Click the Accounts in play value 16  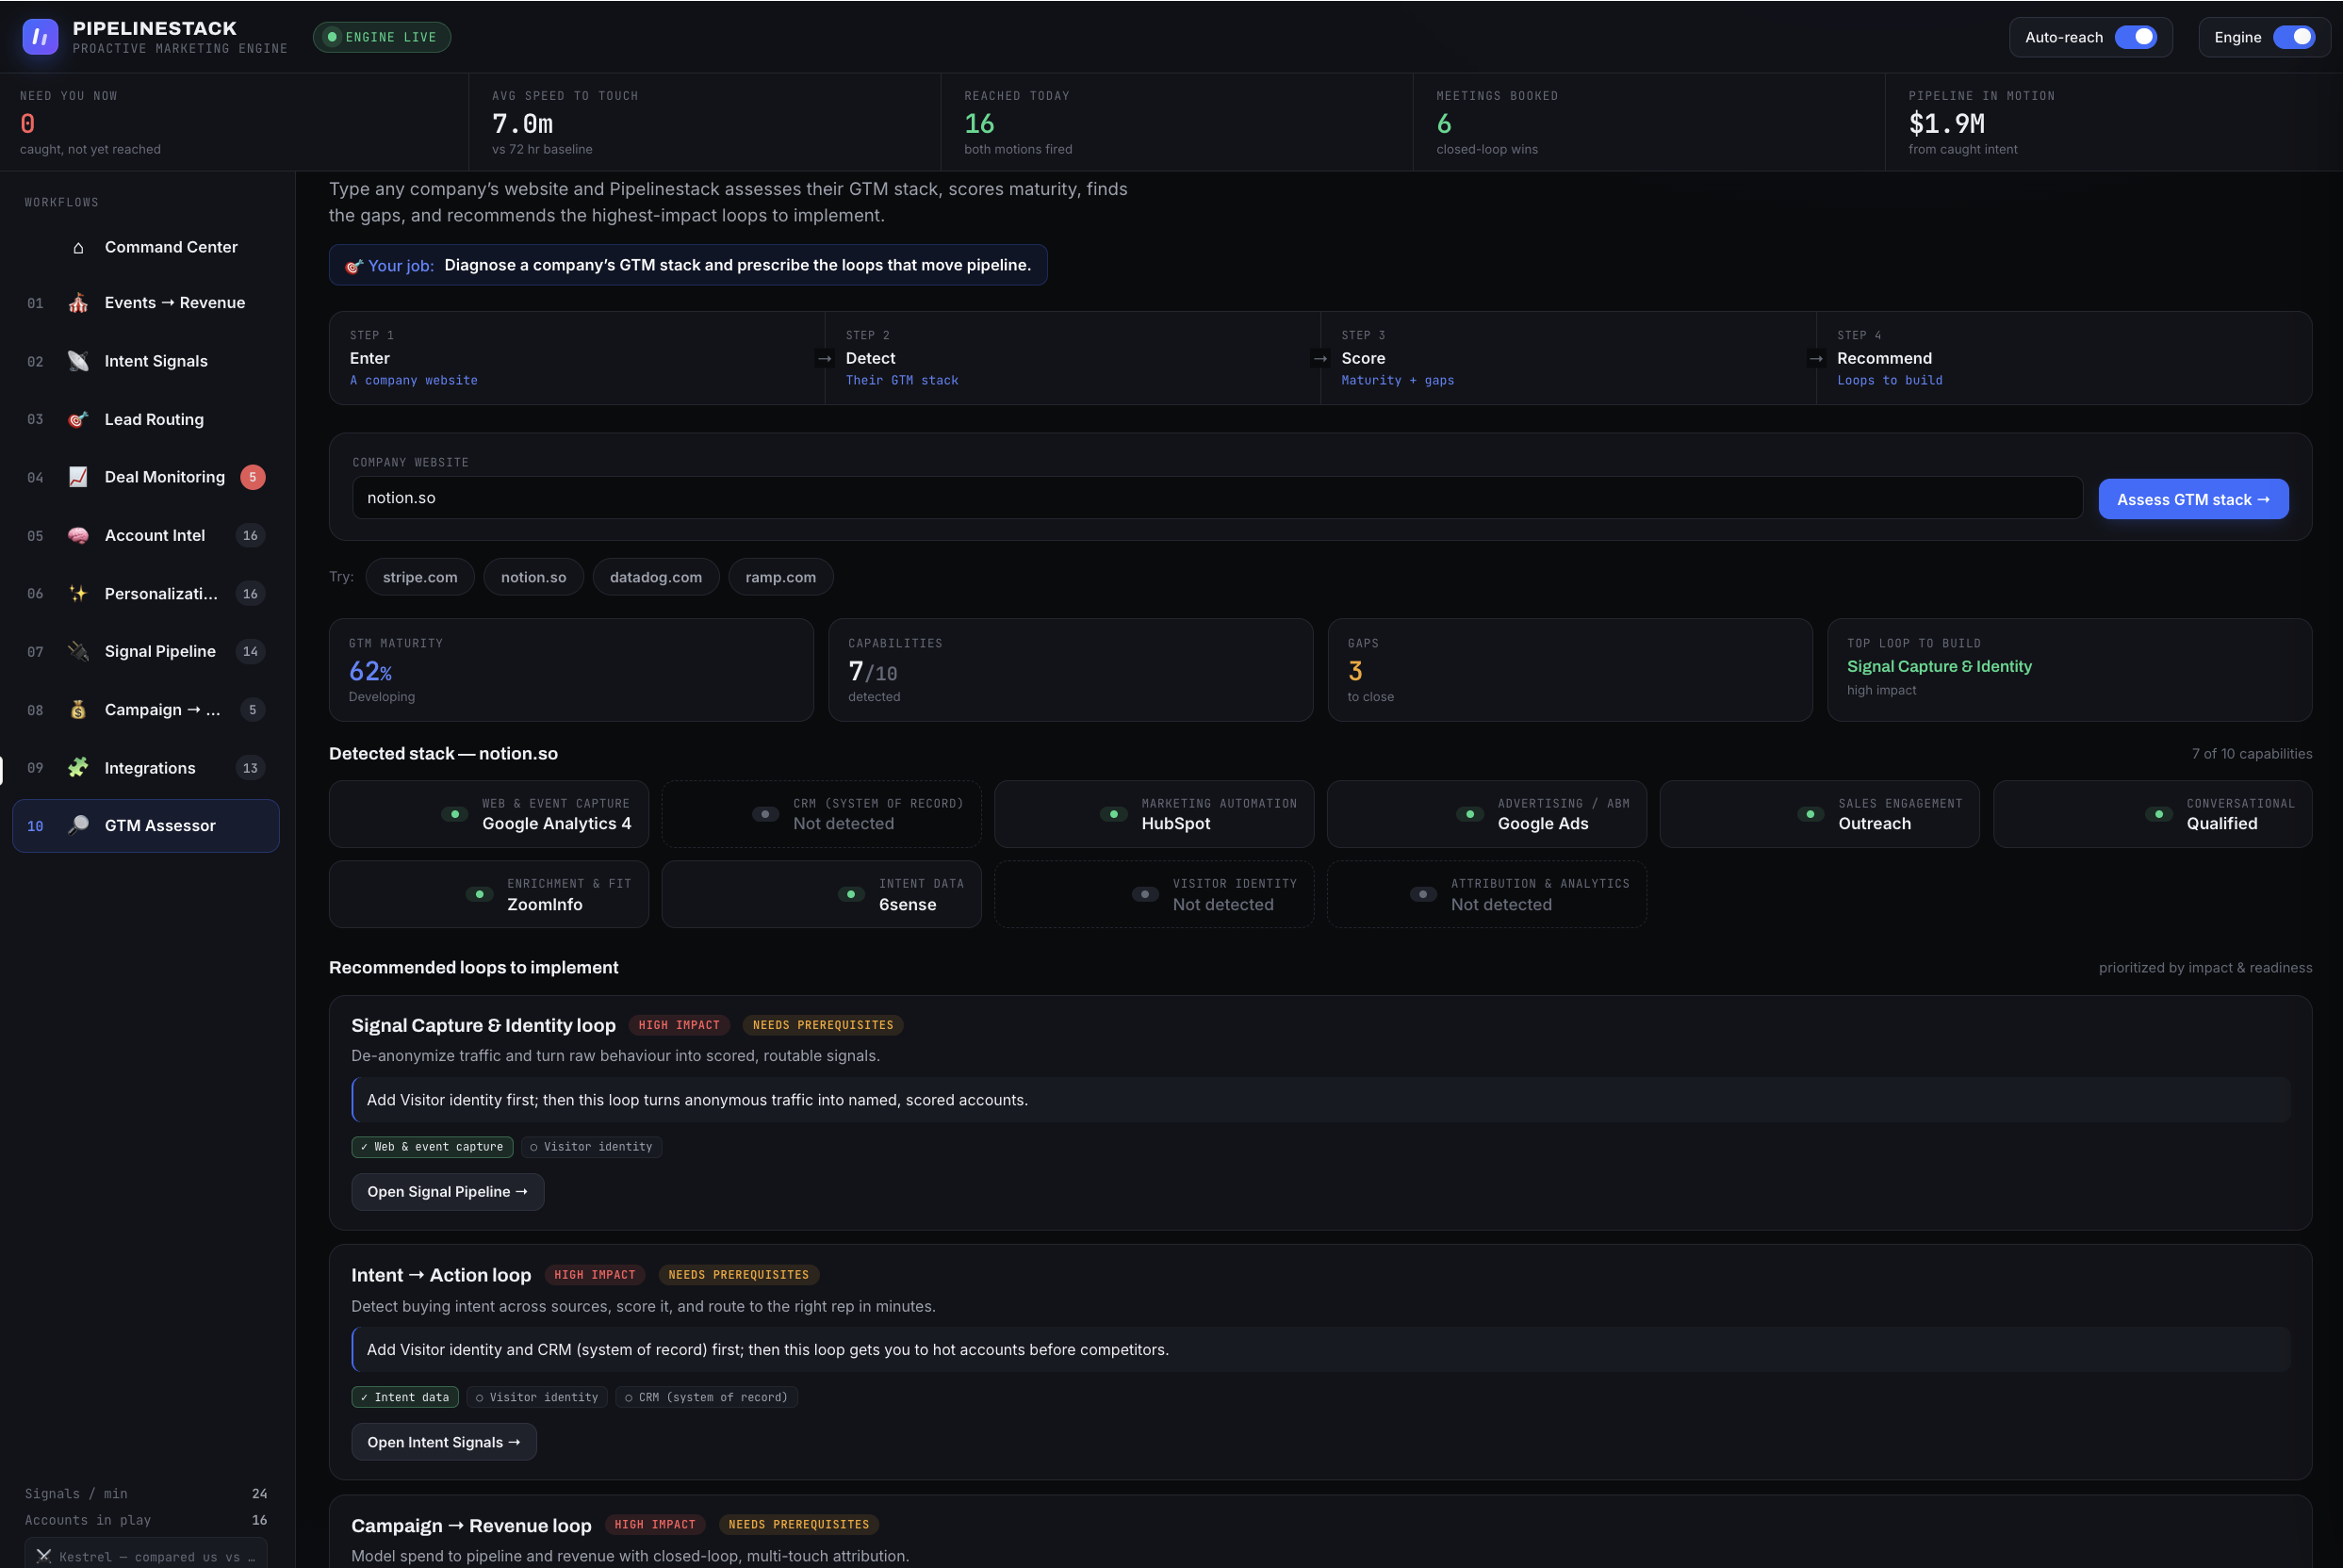259,1520
